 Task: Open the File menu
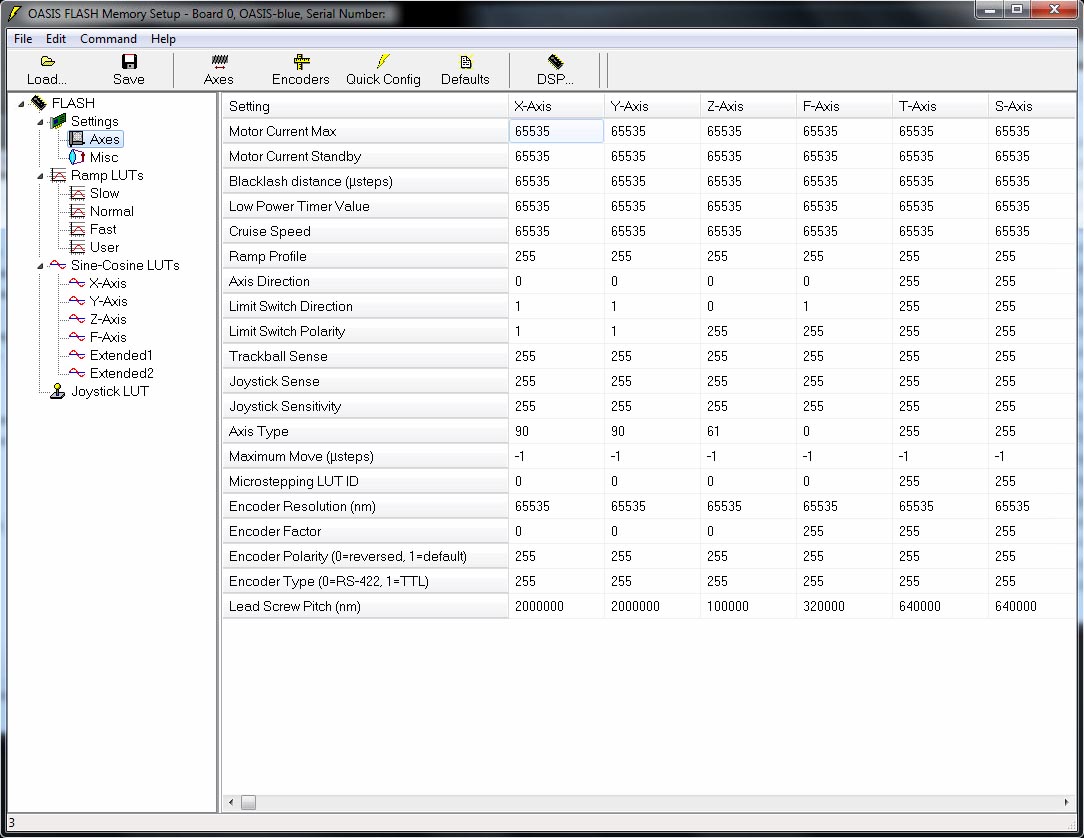[x=23, y=39]
